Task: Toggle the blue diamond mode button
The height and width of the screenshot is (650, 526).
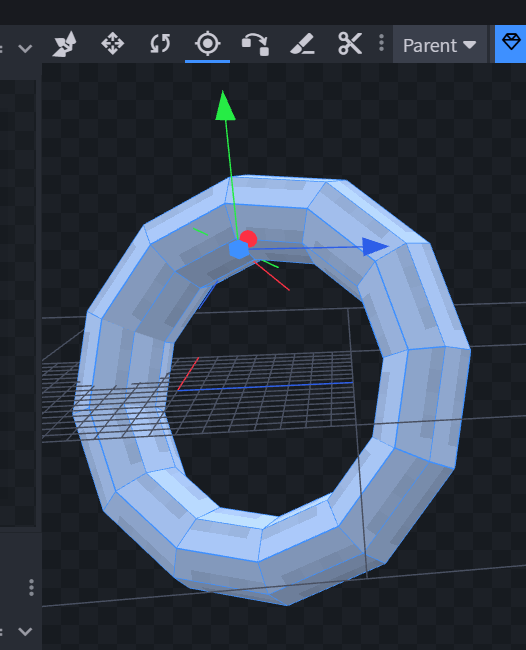Action: (511, 44)
